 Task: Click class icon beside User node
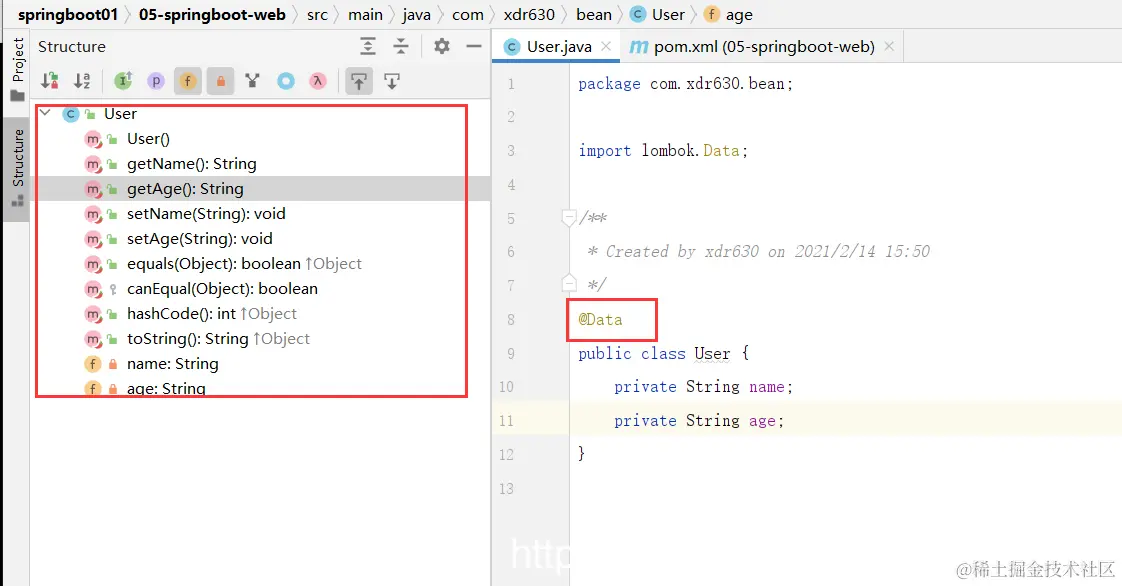coord(70,114)
